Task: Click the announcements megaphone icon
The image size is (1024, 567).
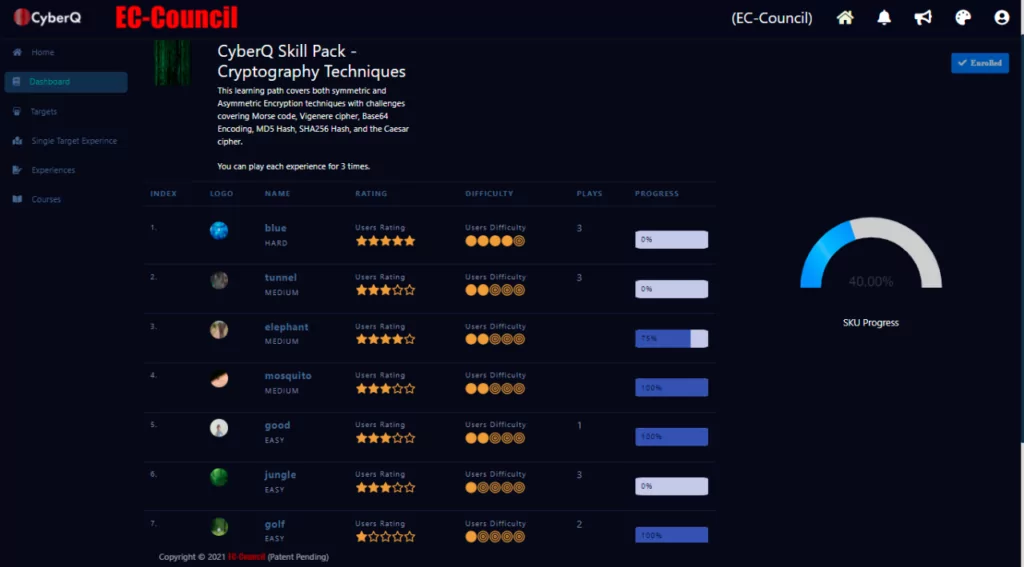Action: coord(923,18)
